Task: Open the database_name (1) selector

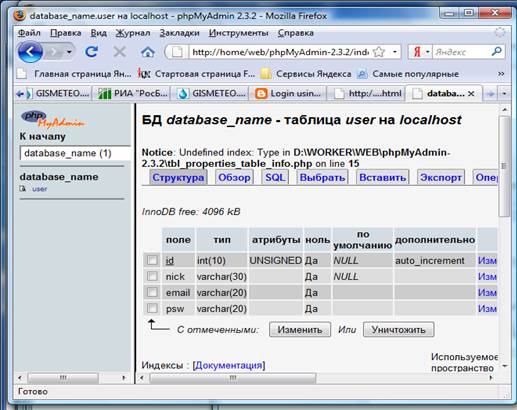Action: 75,153
